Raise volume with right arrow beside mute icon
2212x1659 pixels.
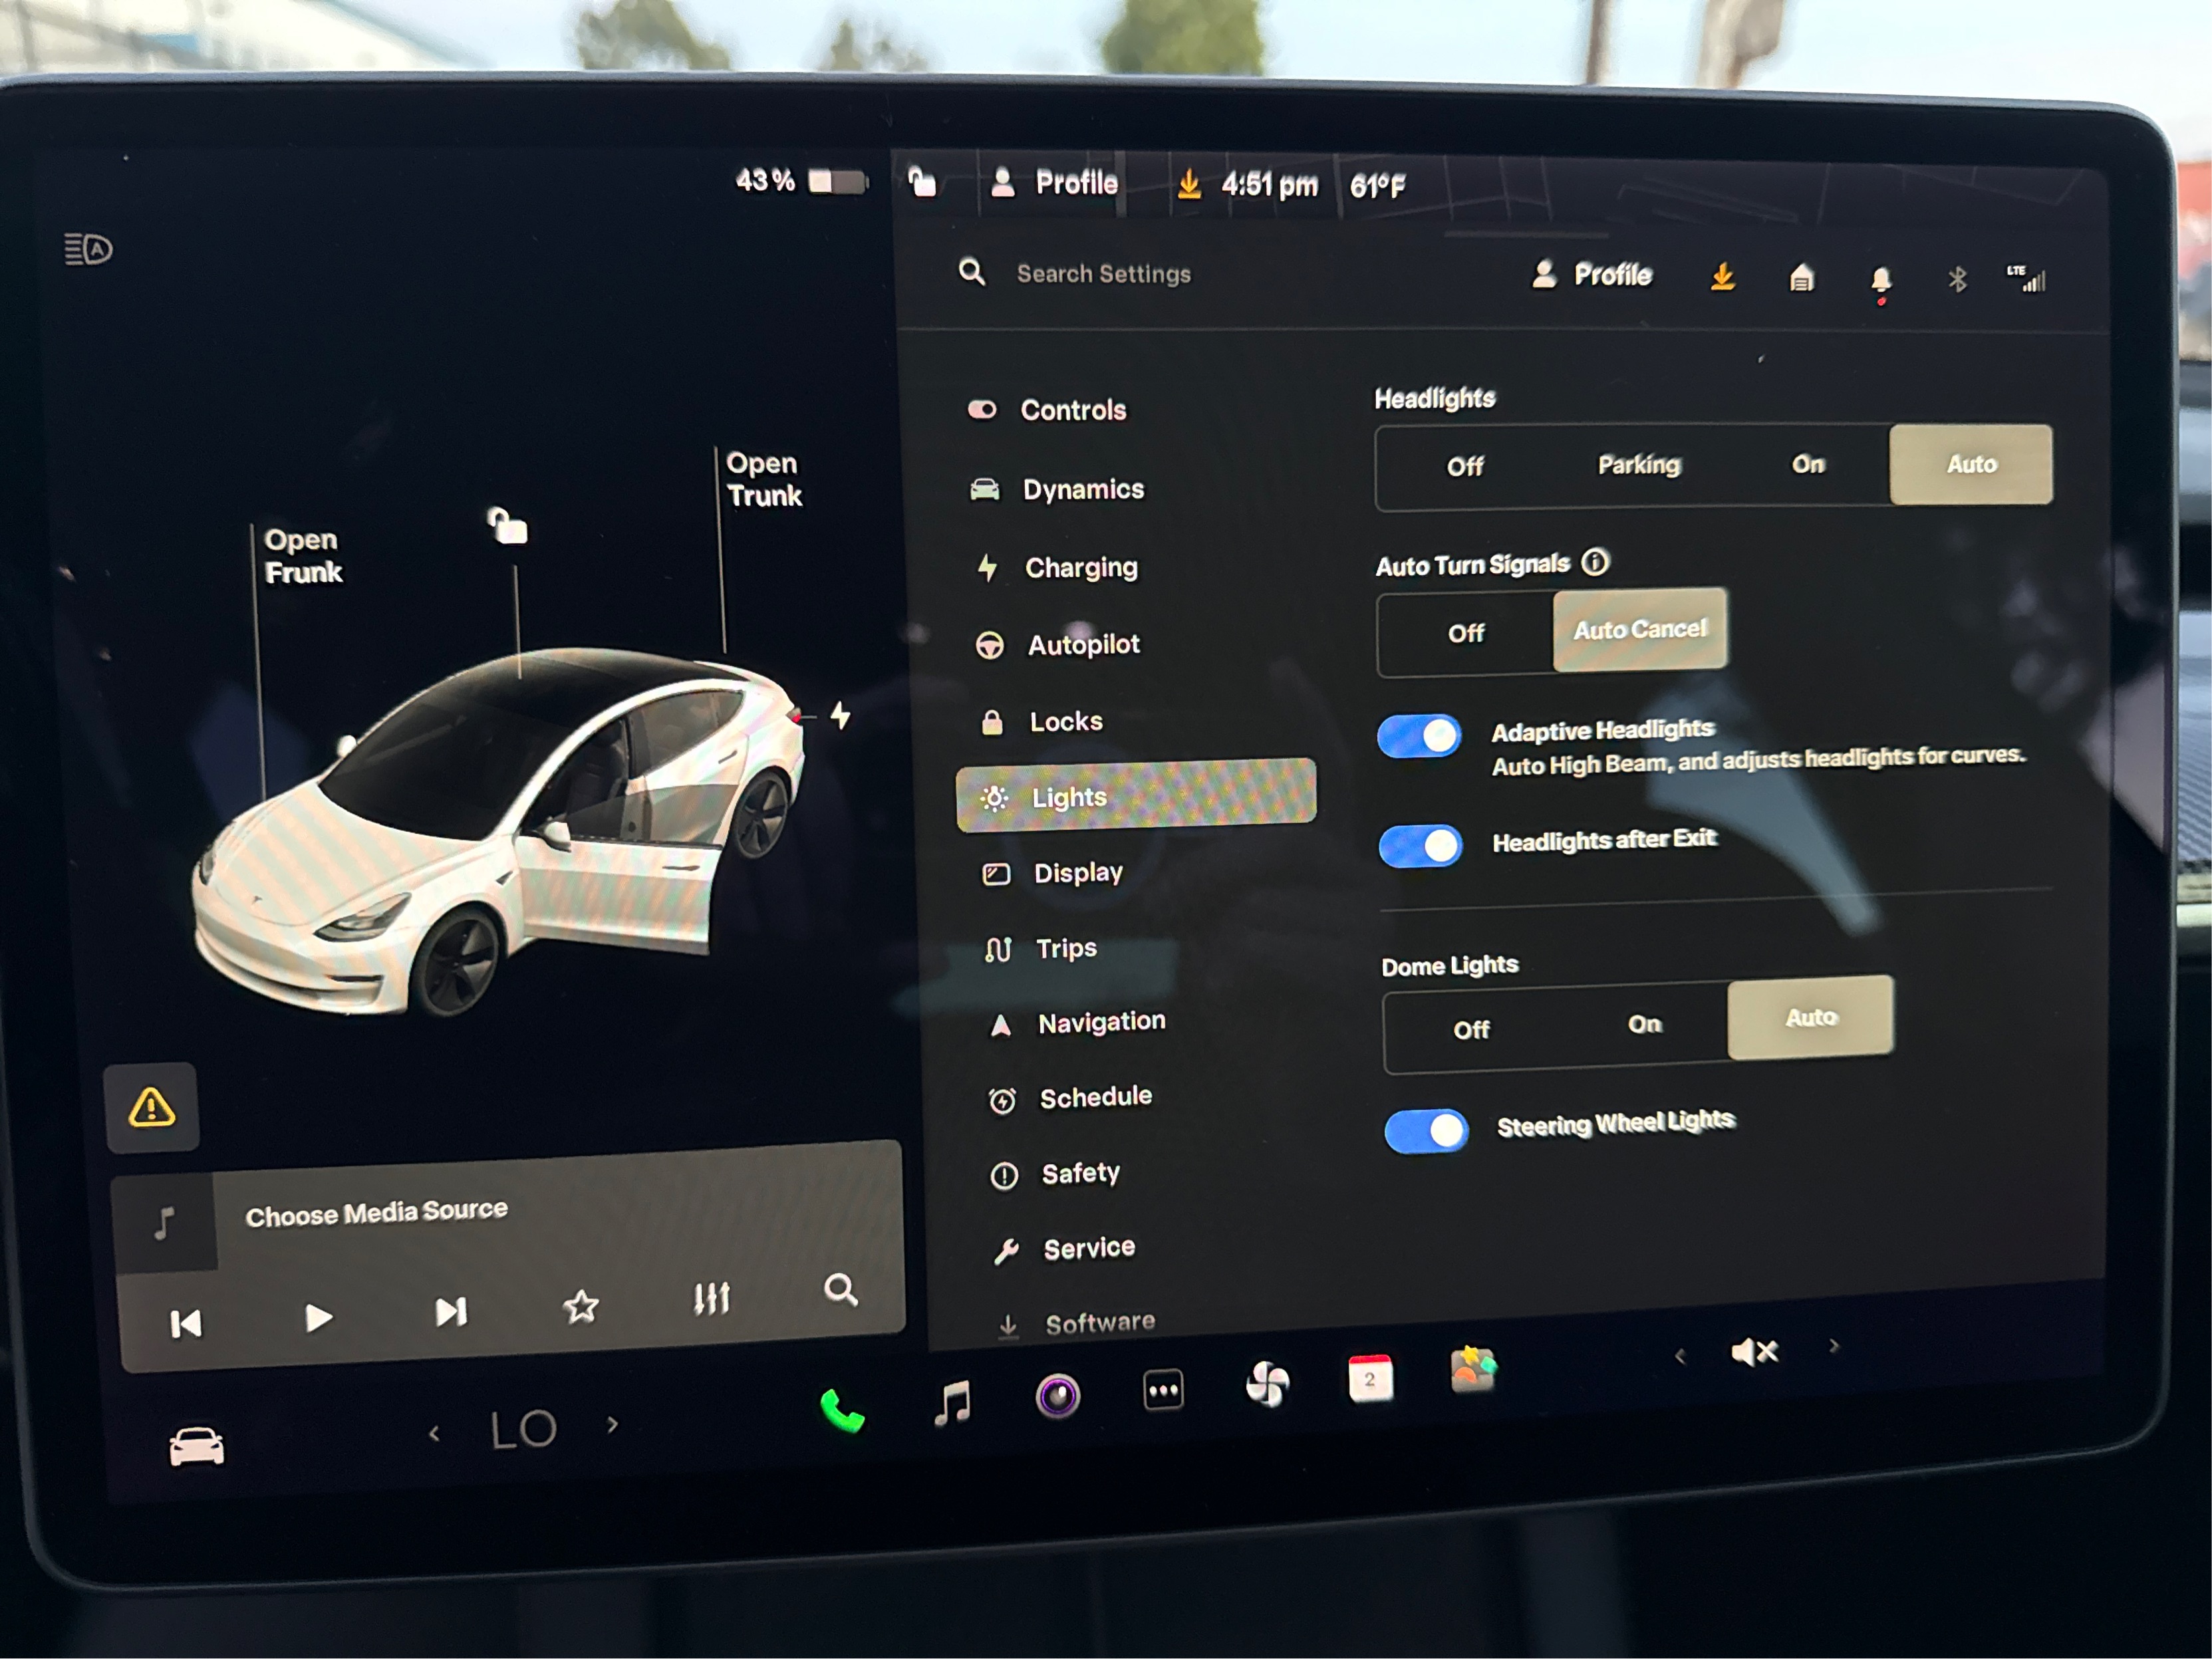pos(1834,1346)
